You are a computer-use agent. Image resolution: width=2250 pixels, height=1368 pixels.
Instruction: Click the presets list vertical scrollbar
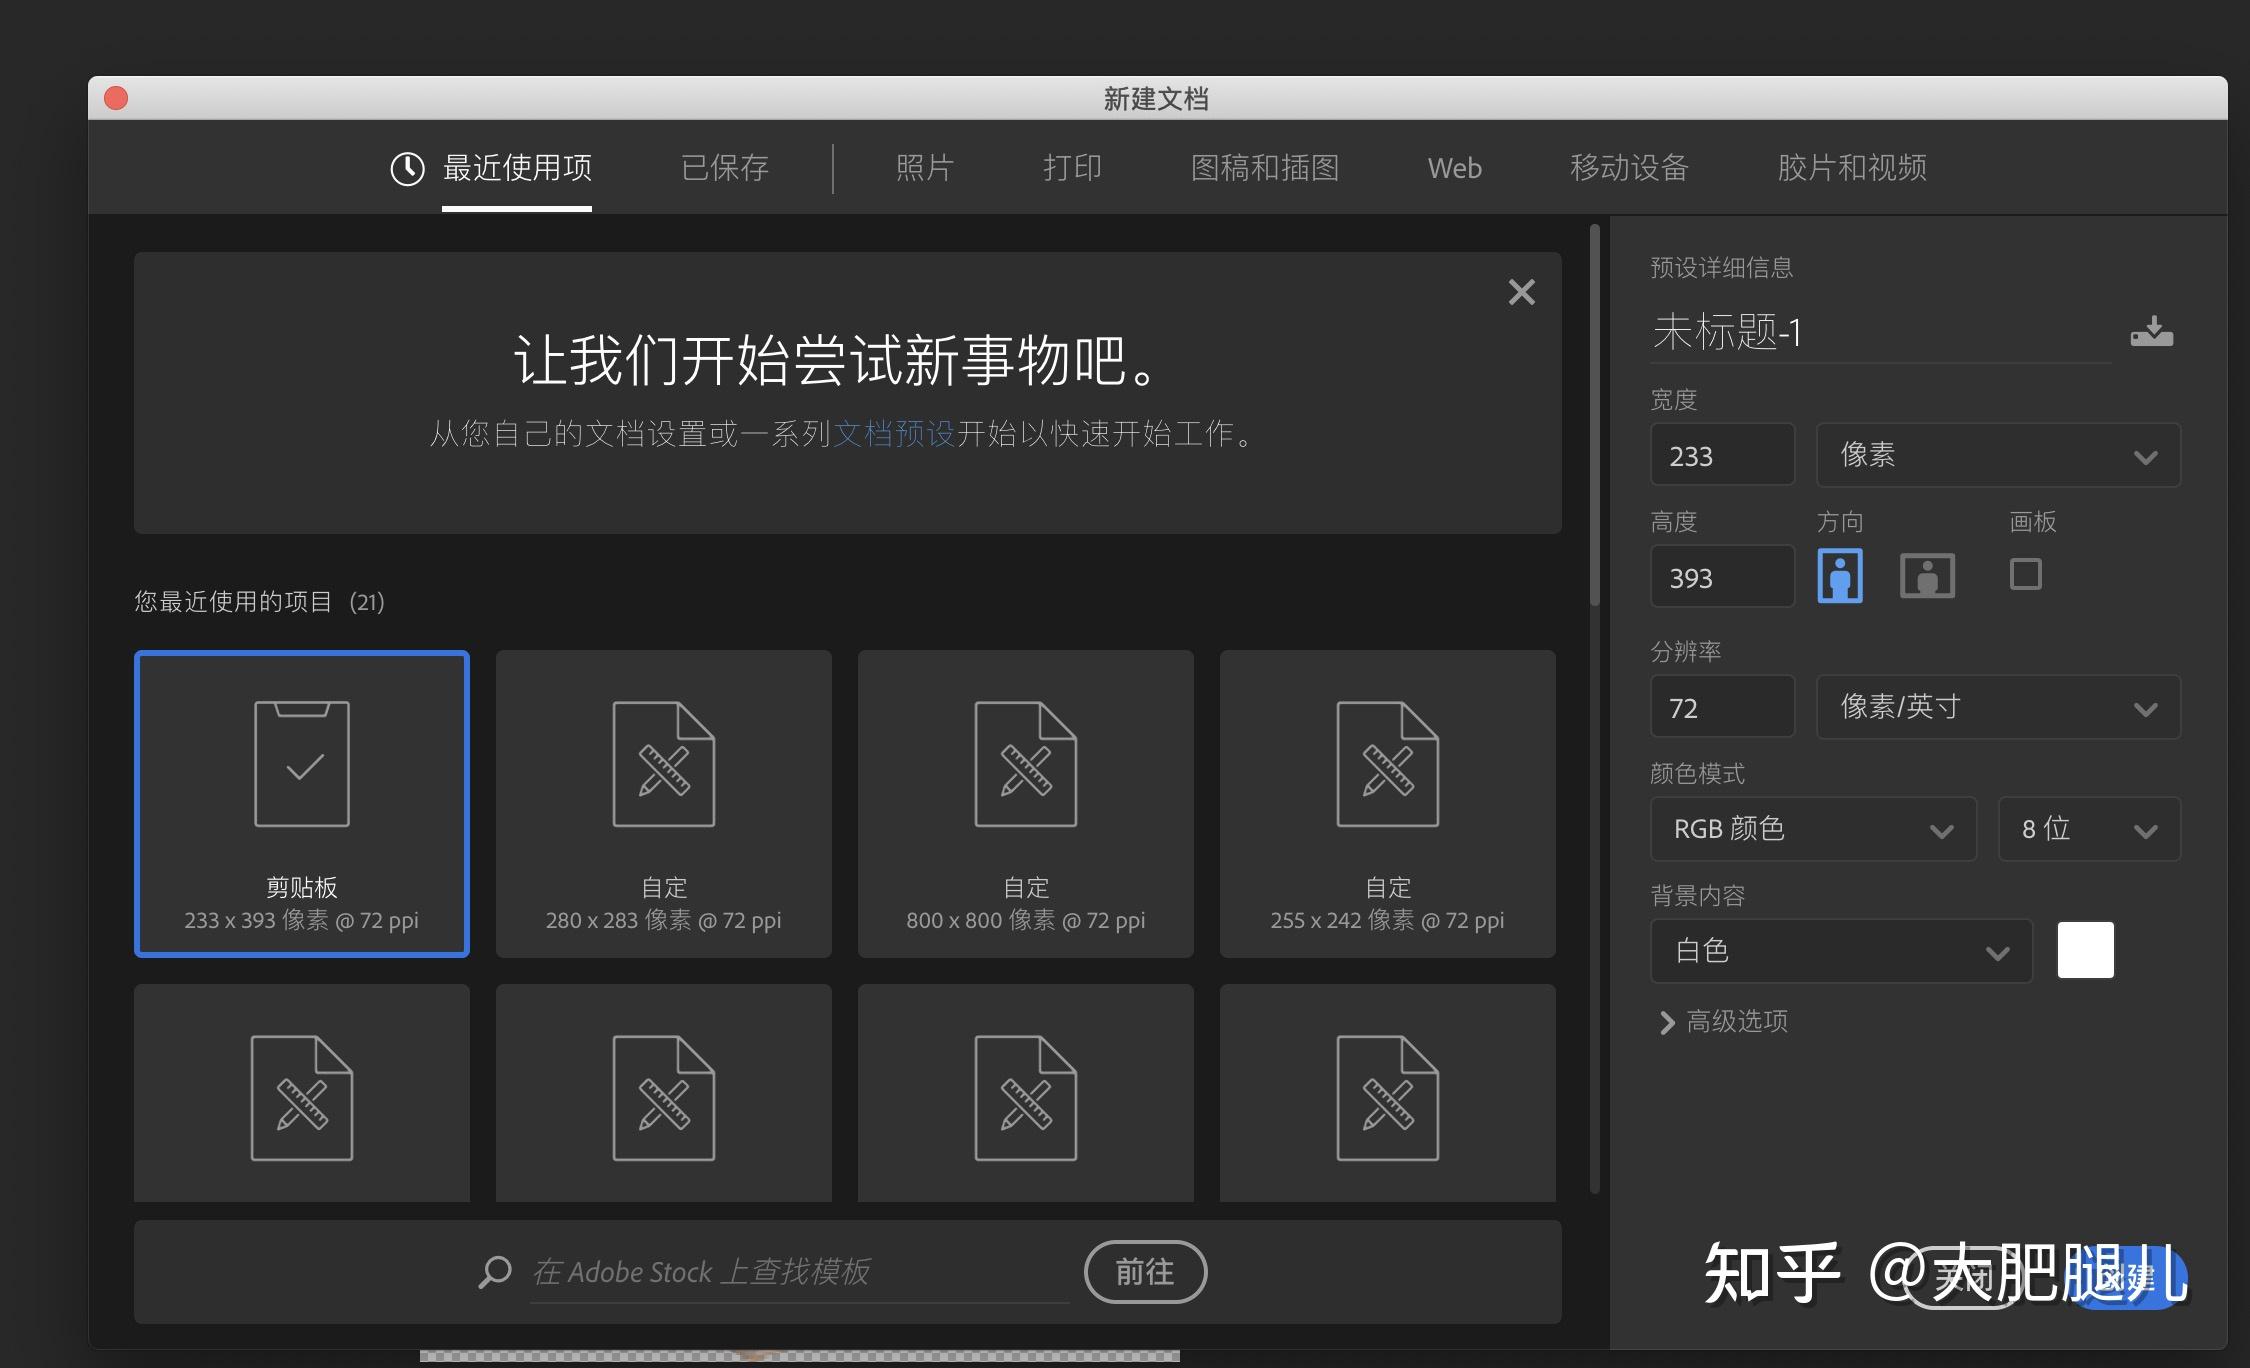pyautogui.click(x=1595, y=415)
